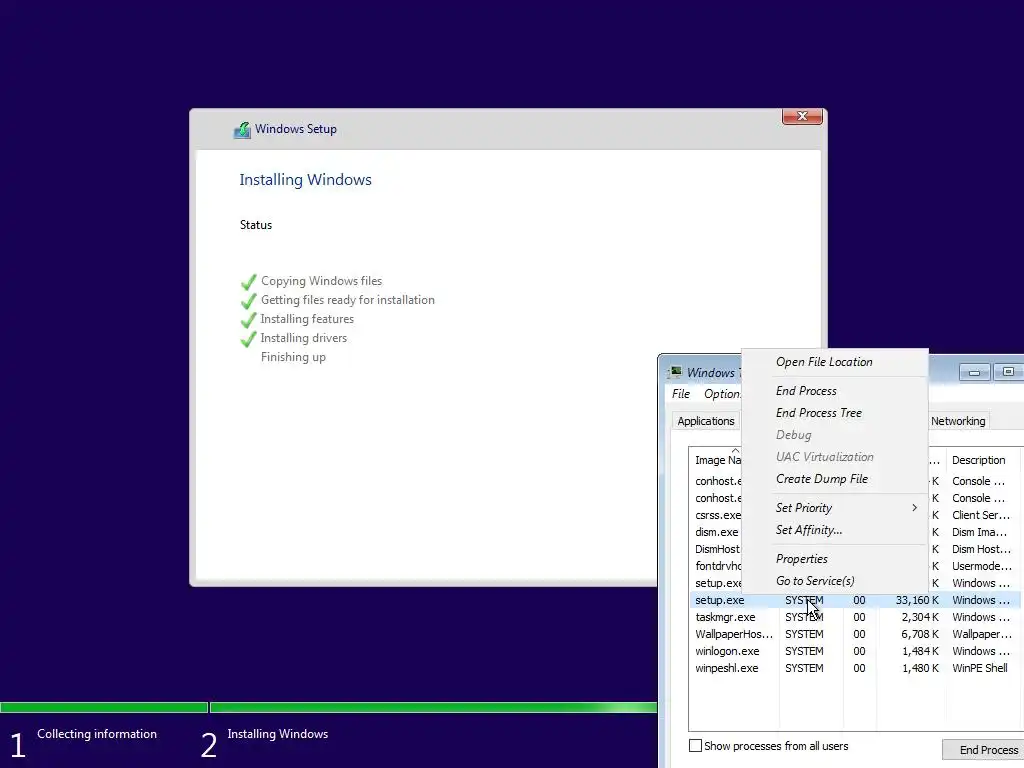Click the Task Manager window icon
This screenshot has width=1024, height=768.
[x=674, y=372]
